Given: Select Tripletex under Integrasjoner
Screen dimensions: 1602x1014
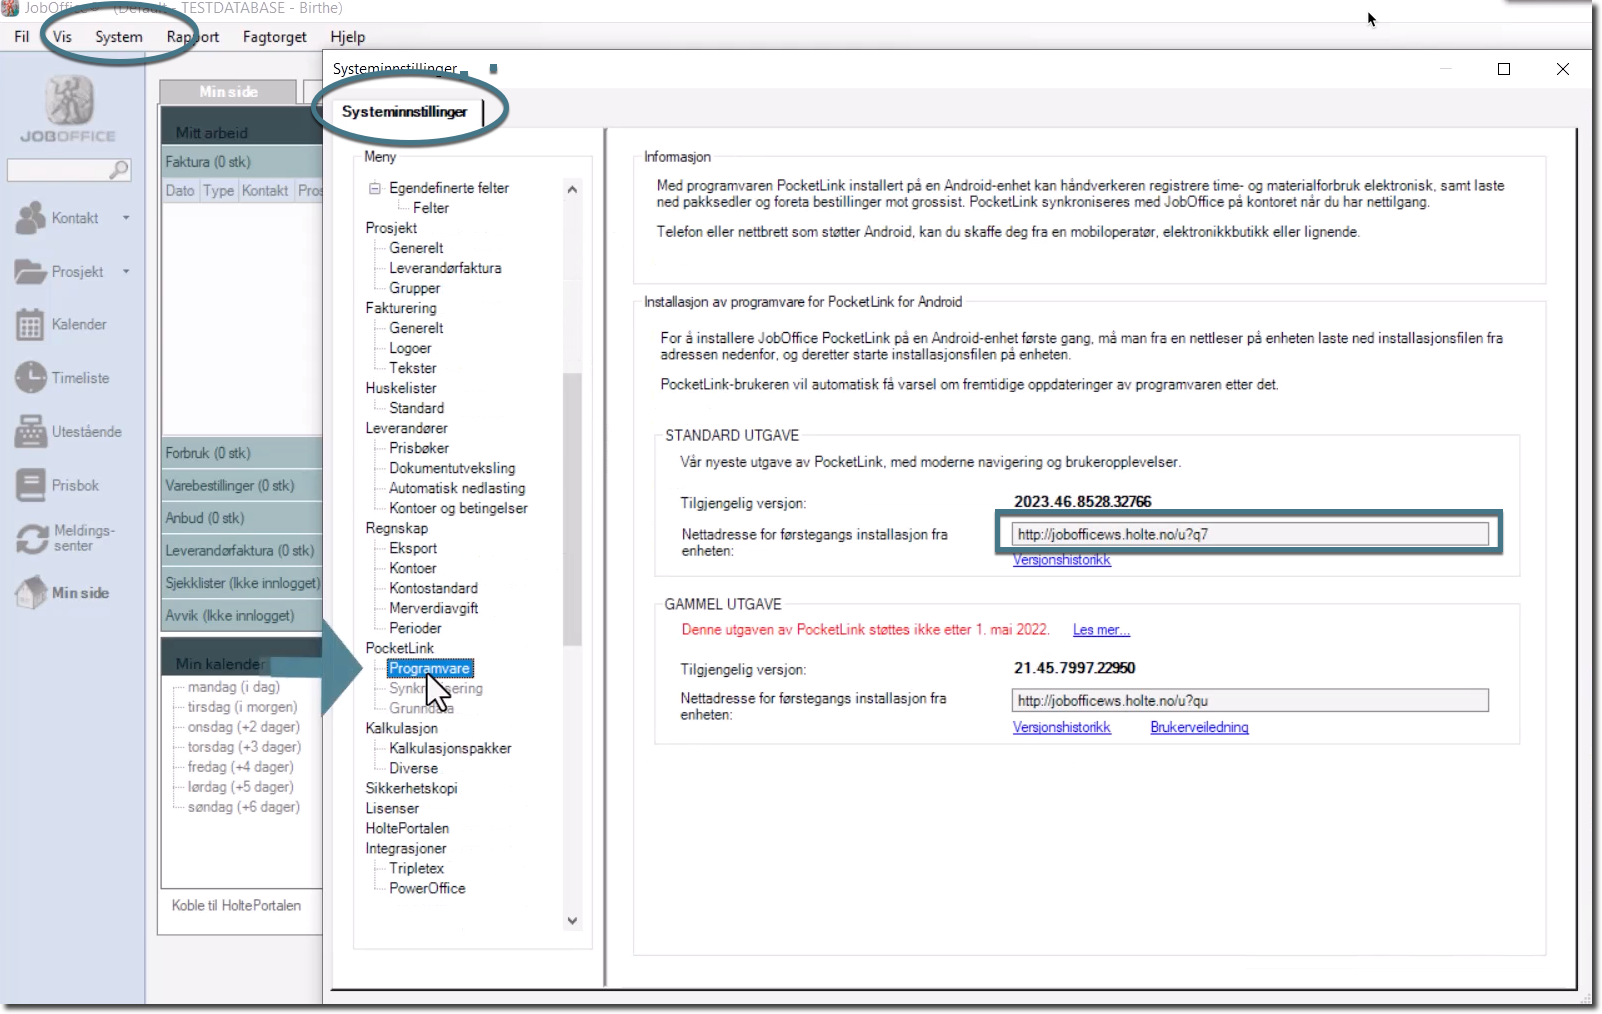Looking at the screenshot, I should pyautogui.click(x=416, y=868).
